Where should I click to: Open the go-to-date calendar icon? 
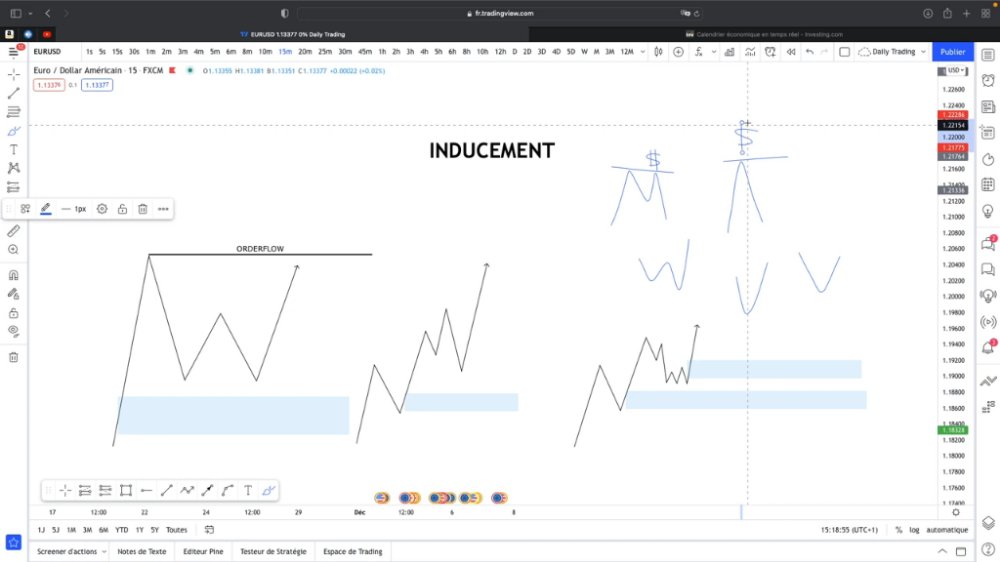point(209,530)
